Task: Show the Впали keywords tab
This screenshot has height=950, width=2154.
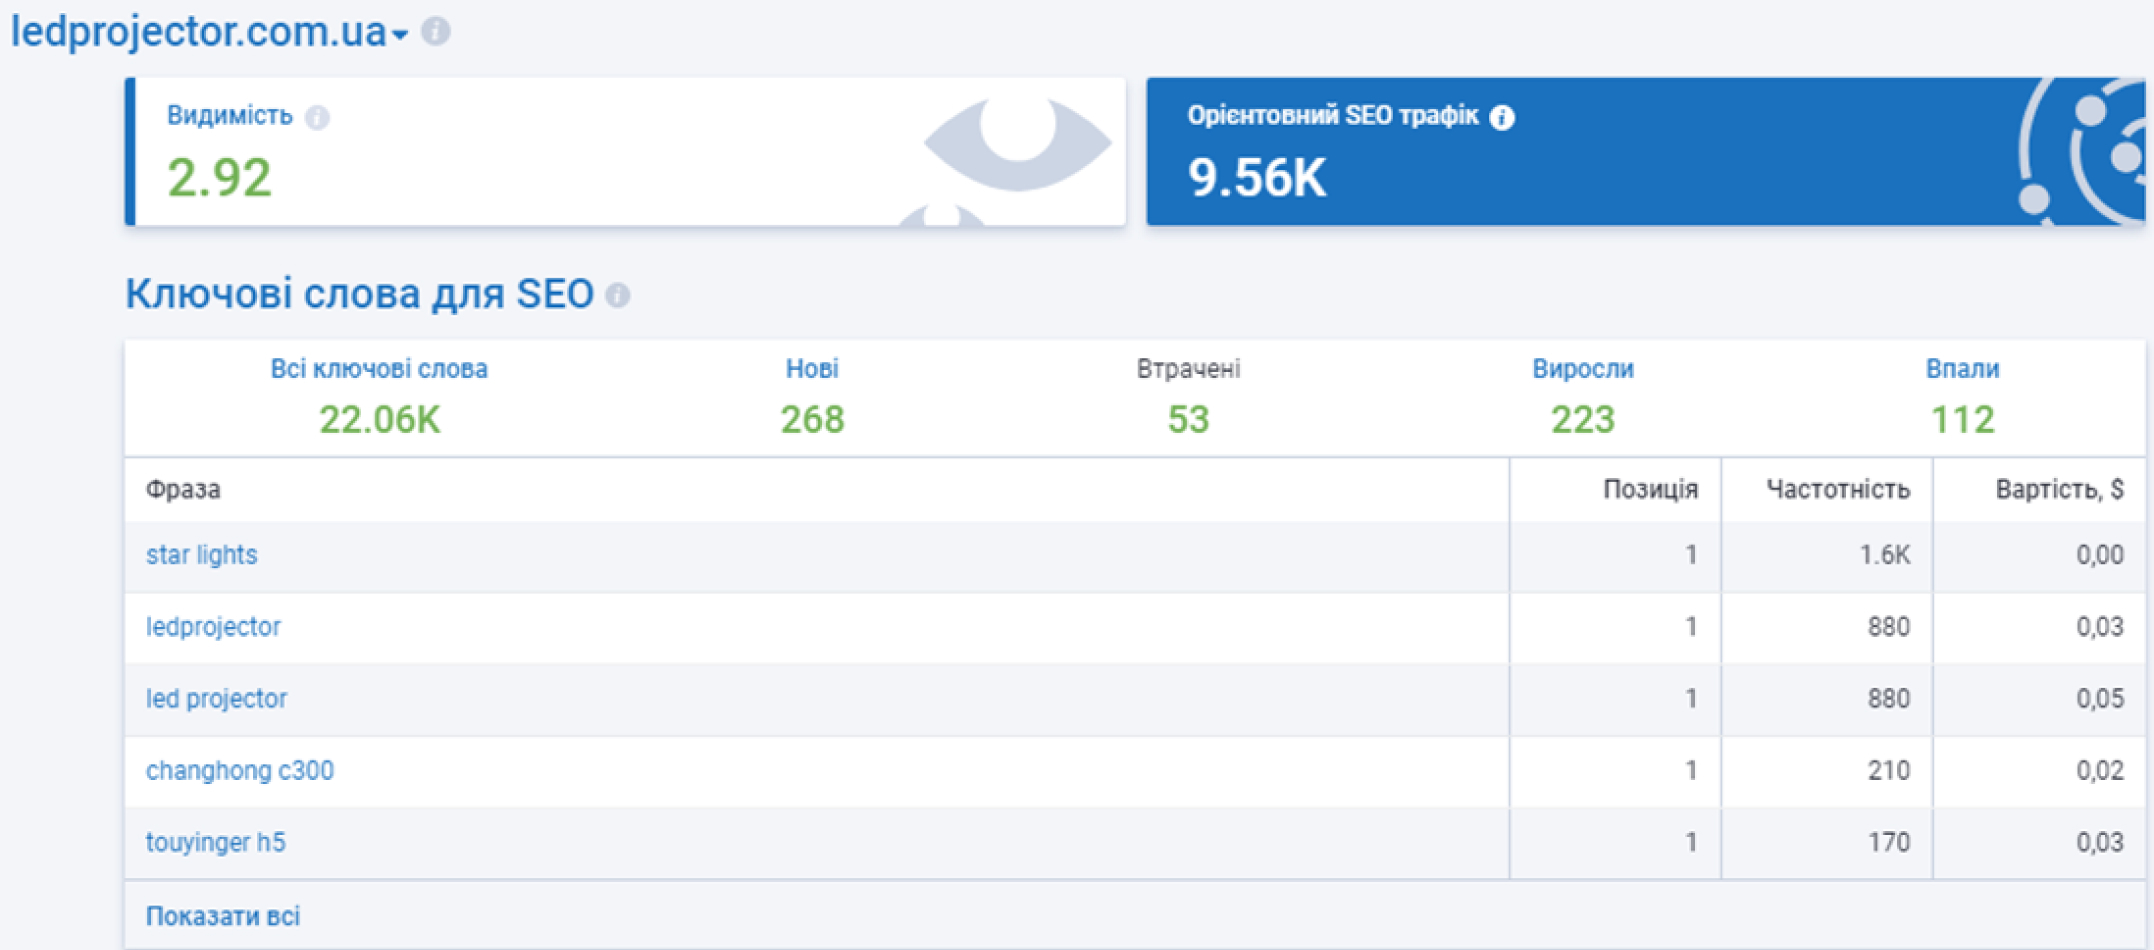Action: [x=1962, y=369]
